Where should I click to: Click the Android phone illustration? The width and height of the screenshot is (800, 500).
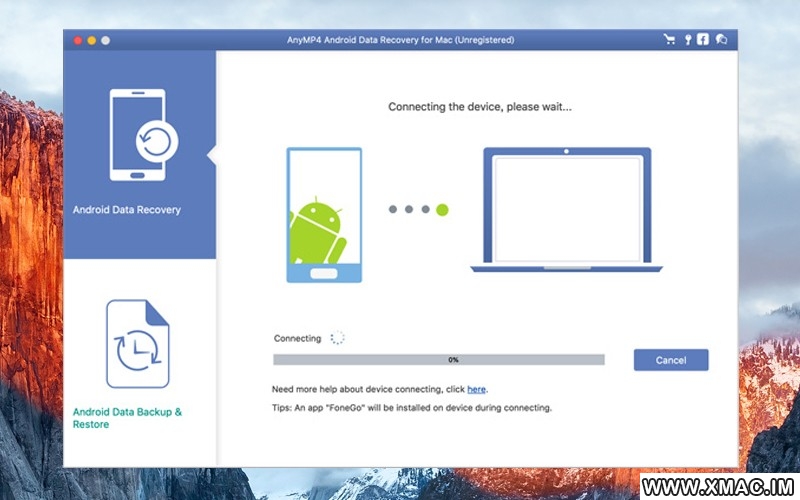pos(324,215)
